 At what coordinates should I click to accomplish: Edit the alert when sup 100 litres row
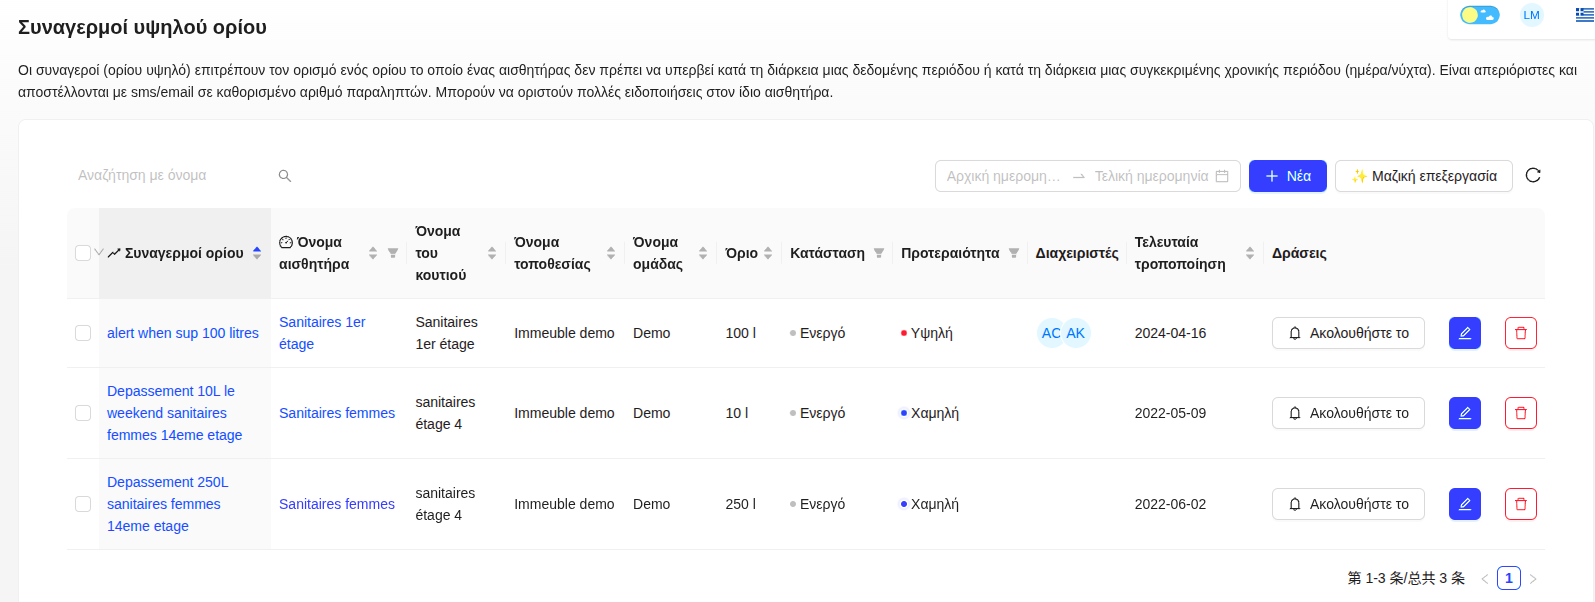1465,333
